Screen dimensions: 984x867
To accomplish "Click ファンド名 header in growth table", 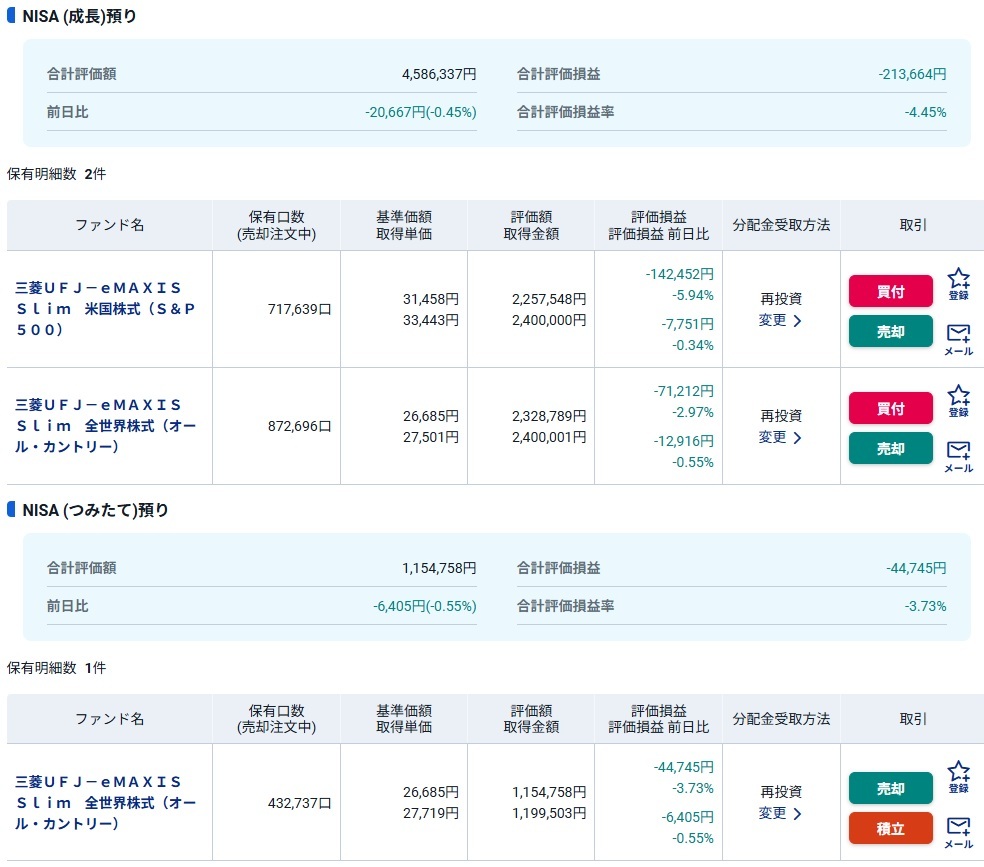I will [110, 225].
